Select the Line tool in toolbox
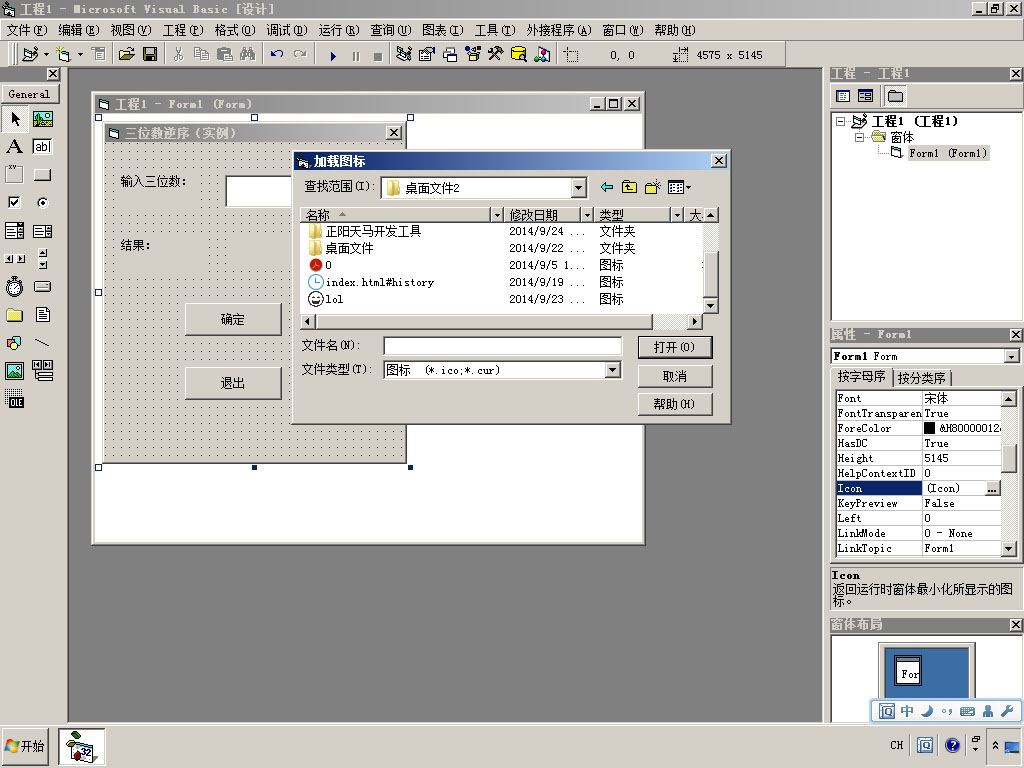Screen dimensions: 1024x768 (42, 343)
